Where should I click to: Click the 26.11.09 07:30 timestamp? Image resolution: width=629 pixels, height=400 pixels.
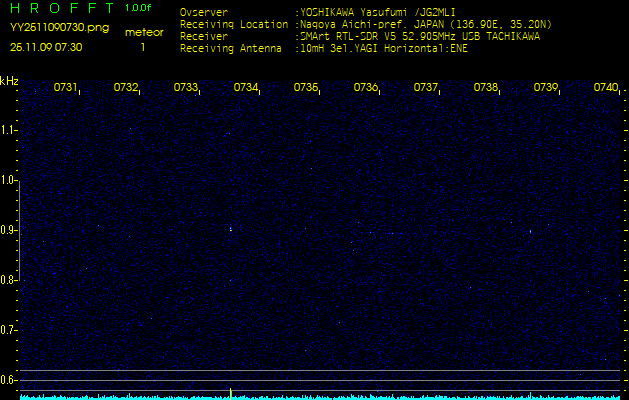pyautogui.click(x=46, y=47)
